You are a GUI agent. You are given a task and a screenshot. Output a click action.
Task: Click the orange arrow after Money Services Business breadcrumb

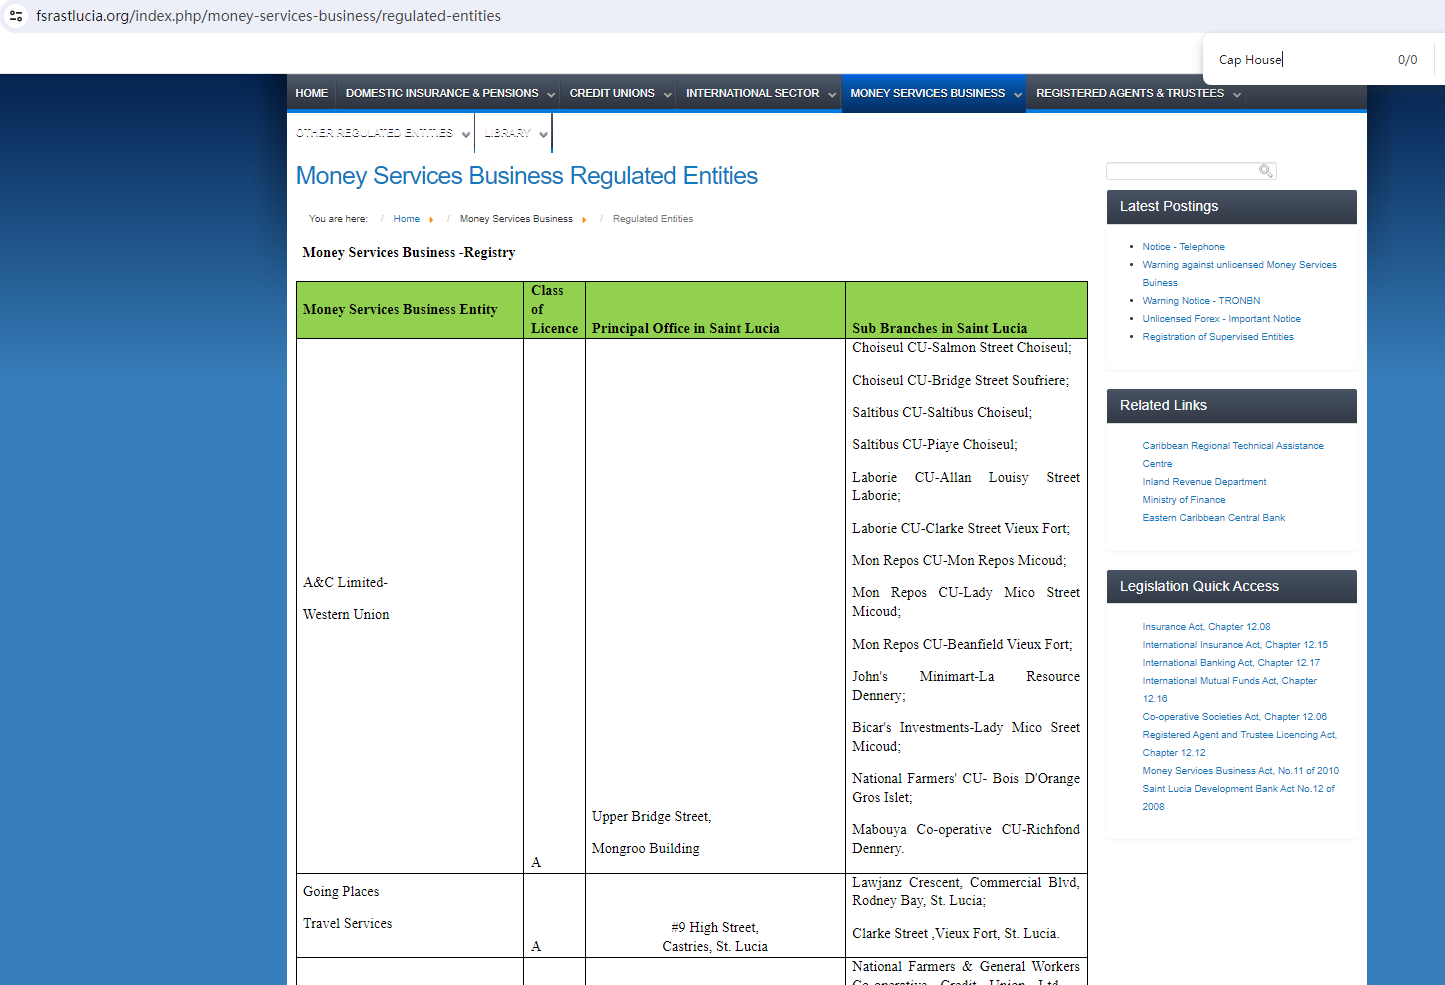(584, 220)
